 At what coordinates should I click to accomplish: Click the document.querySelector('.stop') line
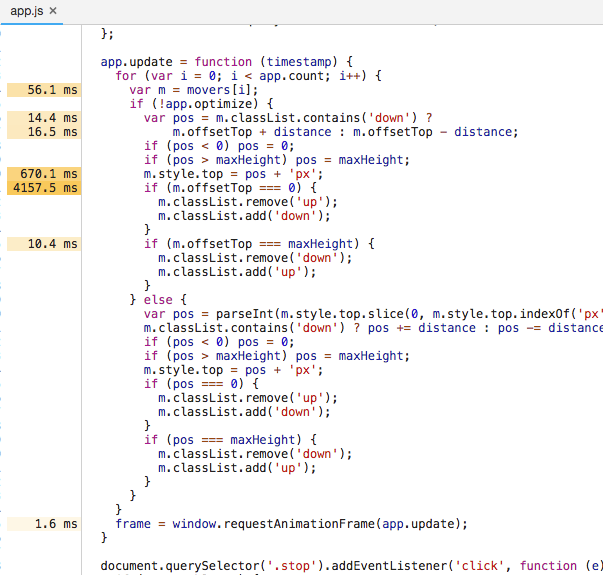350,566
